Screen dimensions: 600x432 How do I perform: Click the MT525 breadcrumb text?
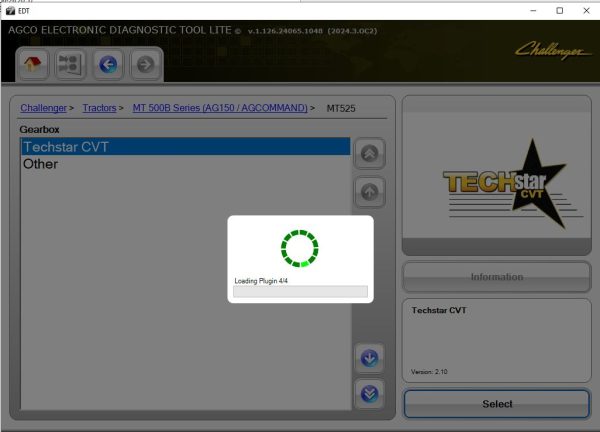[341, 108]
